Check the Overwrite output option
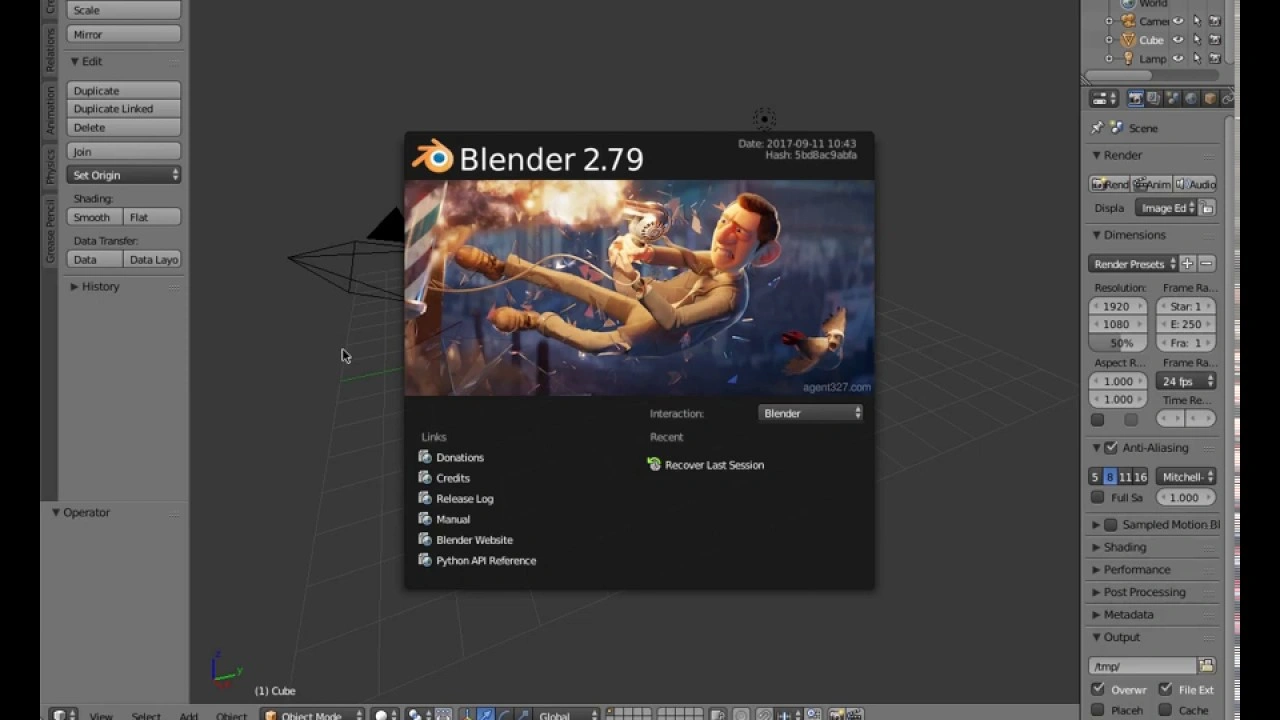Viewport: 1280px width, 720px height. (1097, 689)
